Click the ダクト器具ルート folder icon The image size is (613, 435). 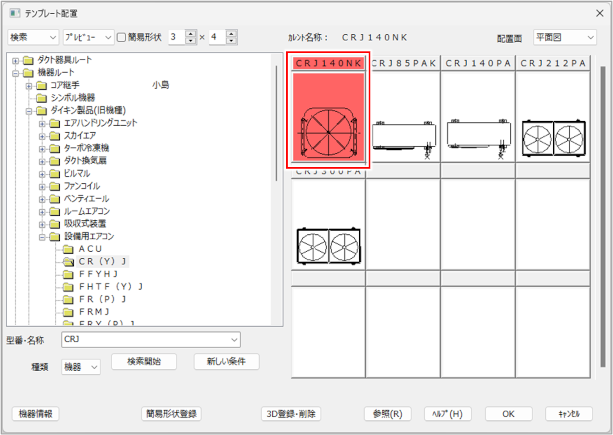tap(29, 60)
